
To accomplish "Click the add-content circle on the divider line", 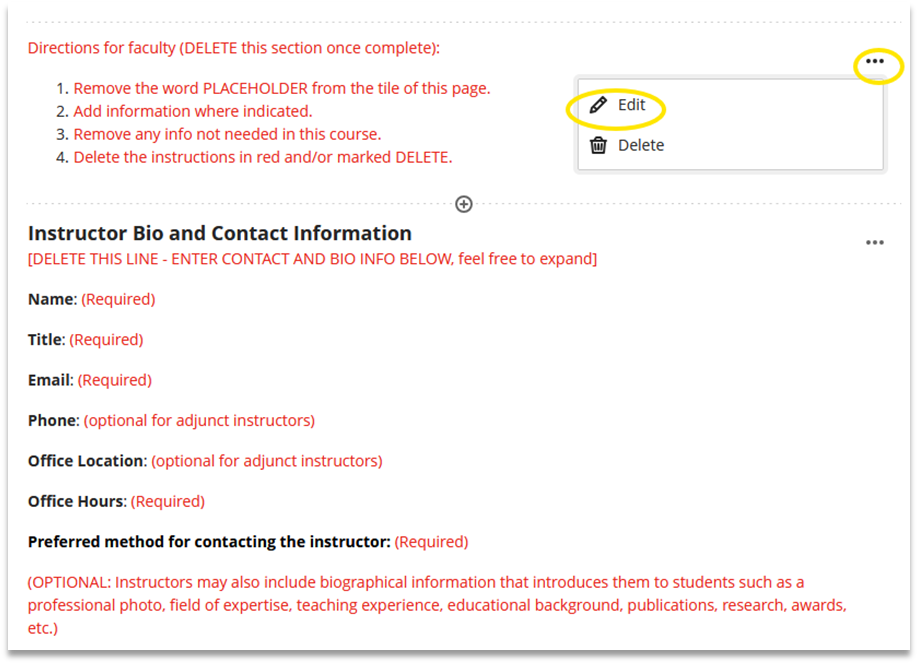I will 463,203.
